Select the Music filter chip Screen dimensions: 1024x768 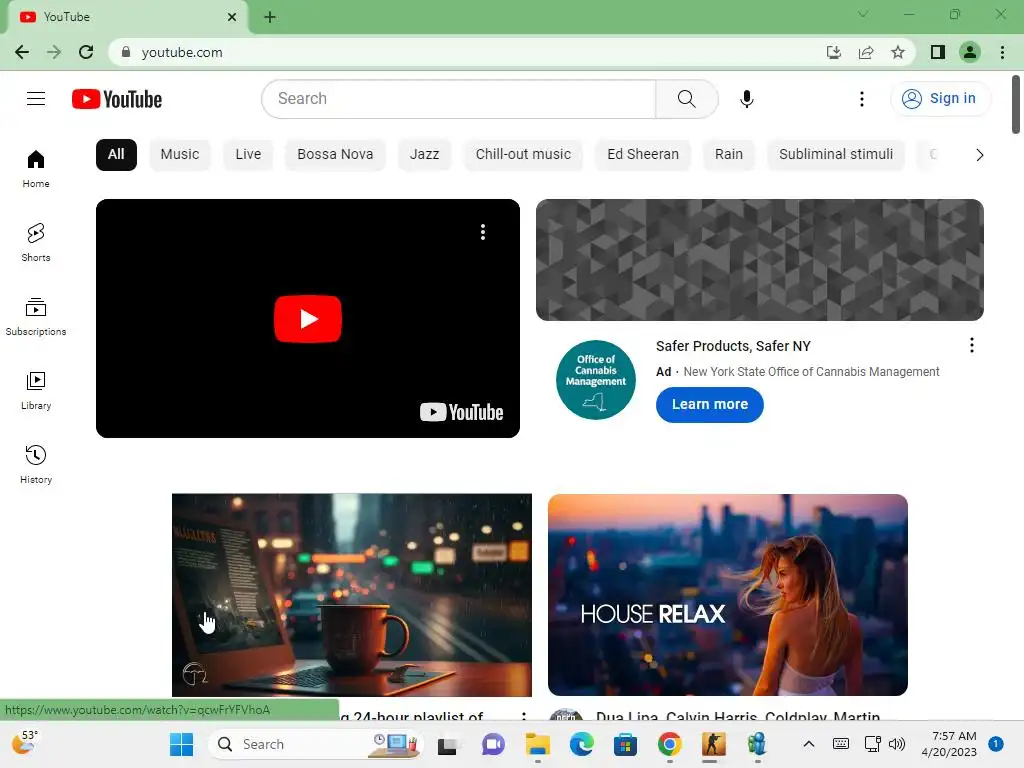coord(180,155)
